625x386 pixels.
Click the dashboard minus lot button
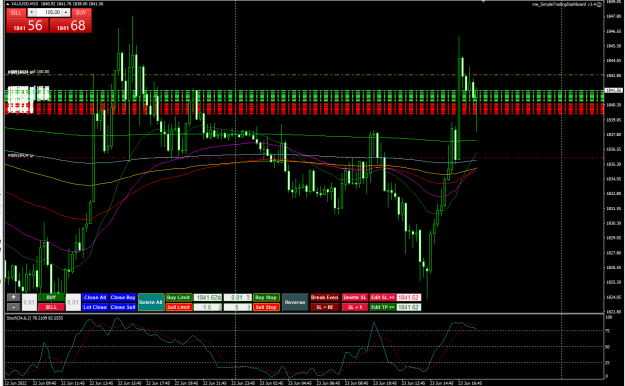point(13,307)
